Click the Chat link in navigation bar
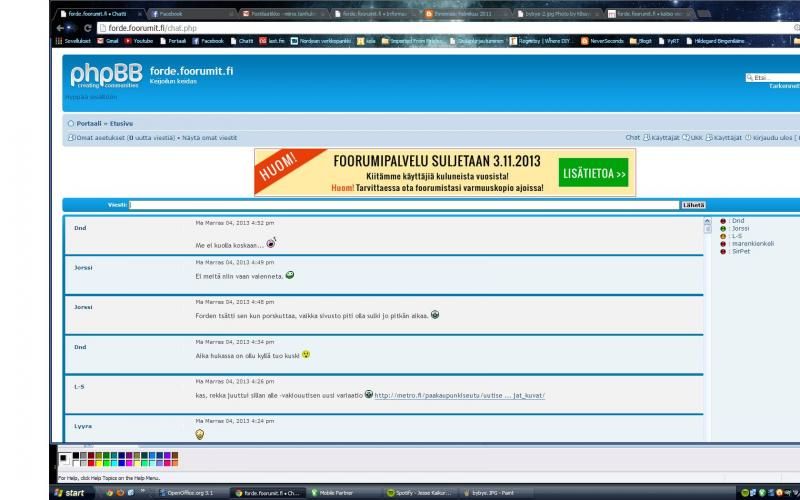Viewport: 800px width, 500px height. pos(632,138)
